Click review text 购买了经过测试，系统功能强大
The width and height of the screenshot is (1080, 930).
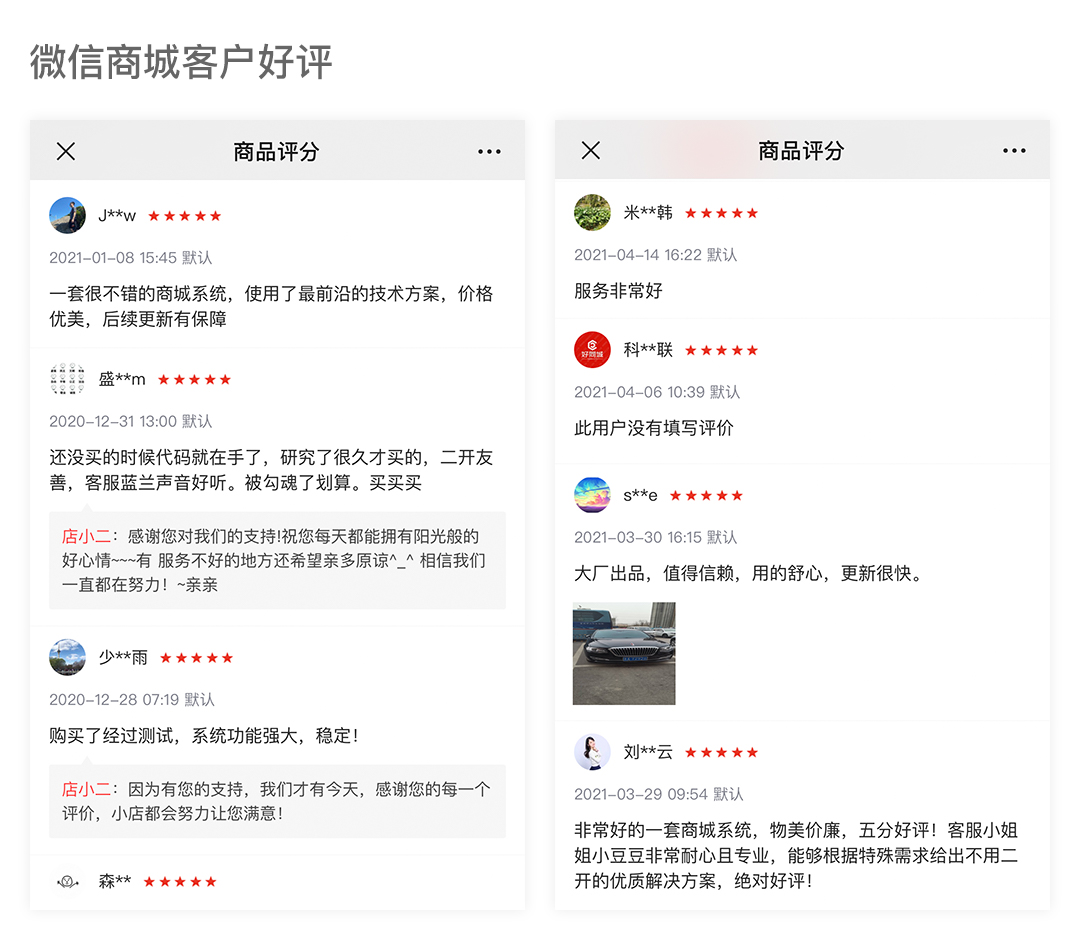point(204,736)
